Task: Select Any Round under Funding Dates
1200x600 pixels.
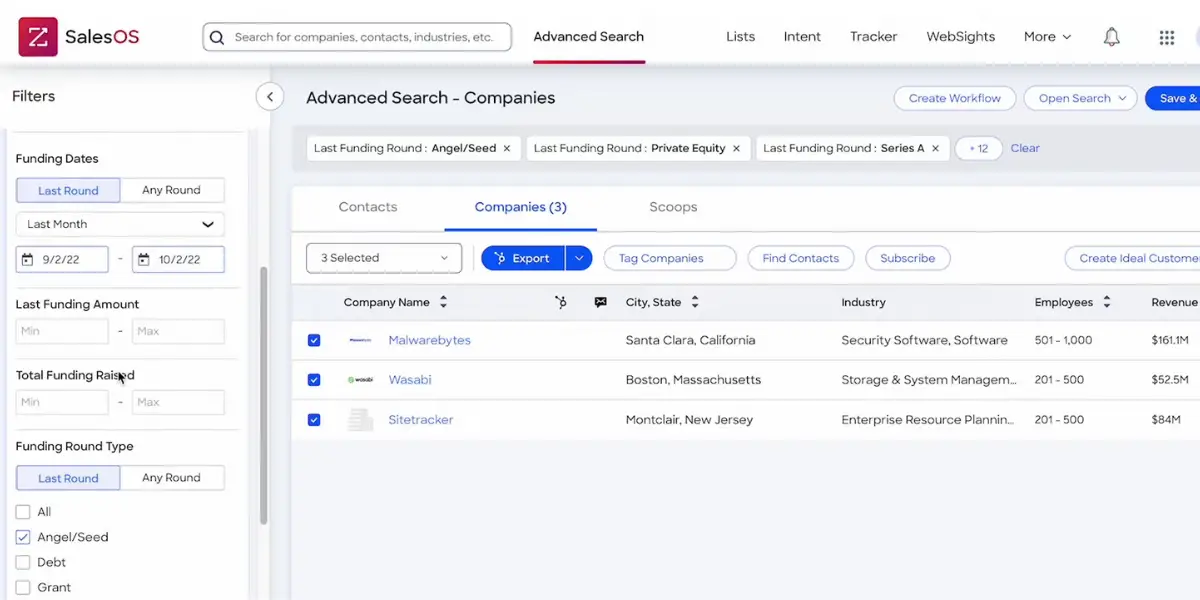Action: (172, 190)
